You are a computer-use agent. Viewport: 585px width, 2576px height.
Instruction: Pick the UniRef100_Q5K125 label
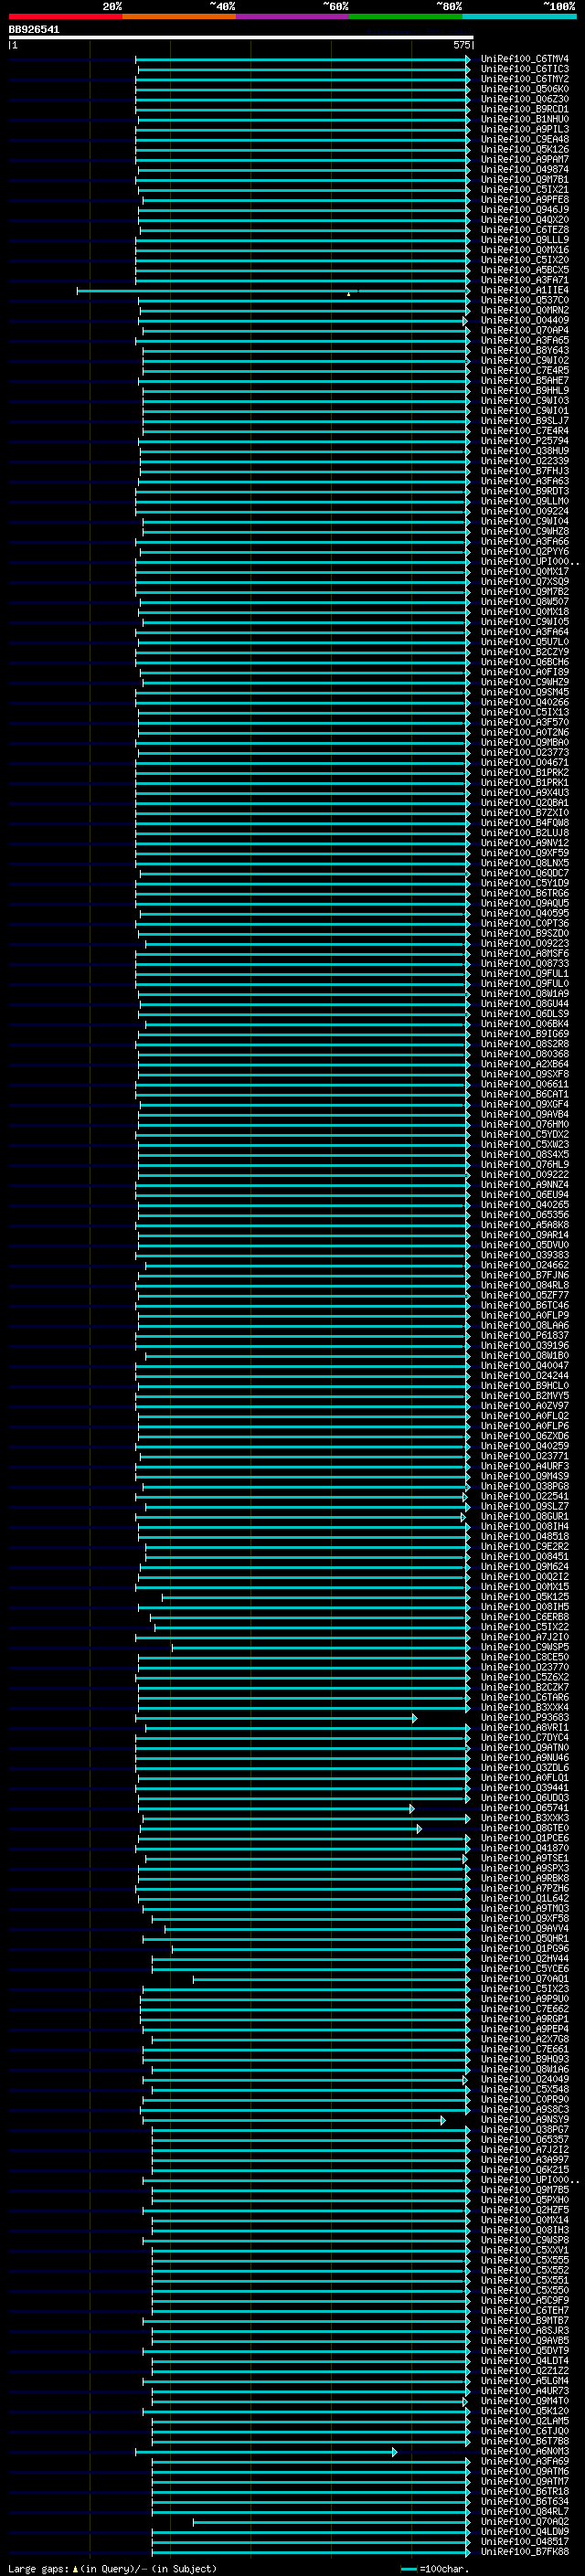525,1597
